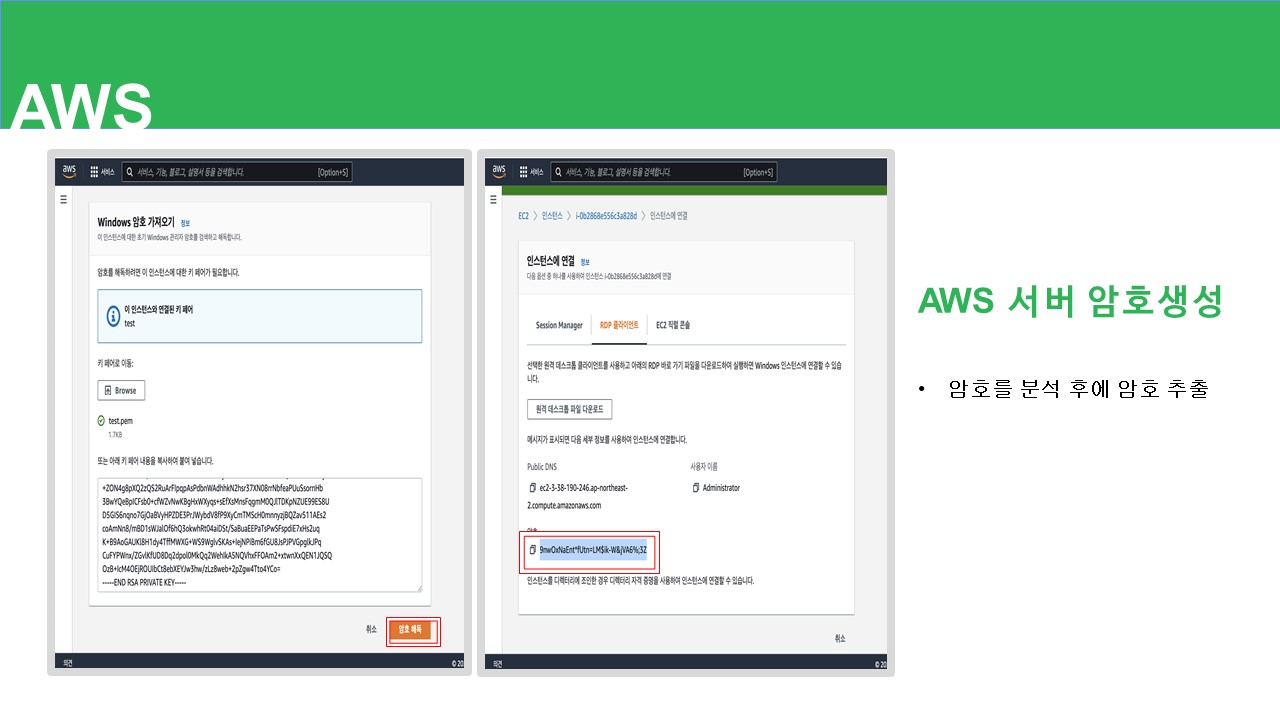The image size is (1280, 720).
Task: Click 취소 in the connect to instance screen
Action: 840,638
